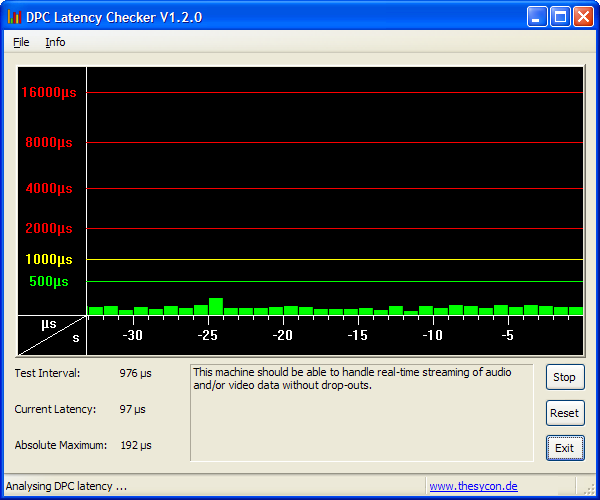The width and height of the screenshot is (600, 500).
Task: Click the -20 time axis label
Action: point(282,336)
